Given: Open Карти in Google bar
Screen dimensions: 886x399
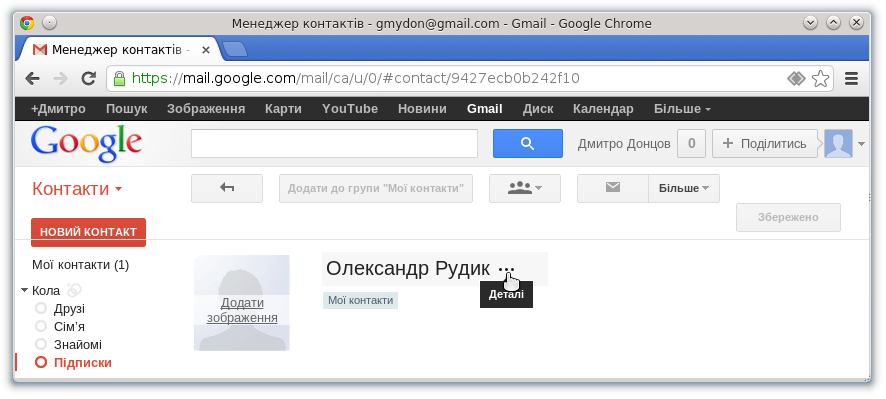Looking at the screenshot, I should tap(283, 109).
